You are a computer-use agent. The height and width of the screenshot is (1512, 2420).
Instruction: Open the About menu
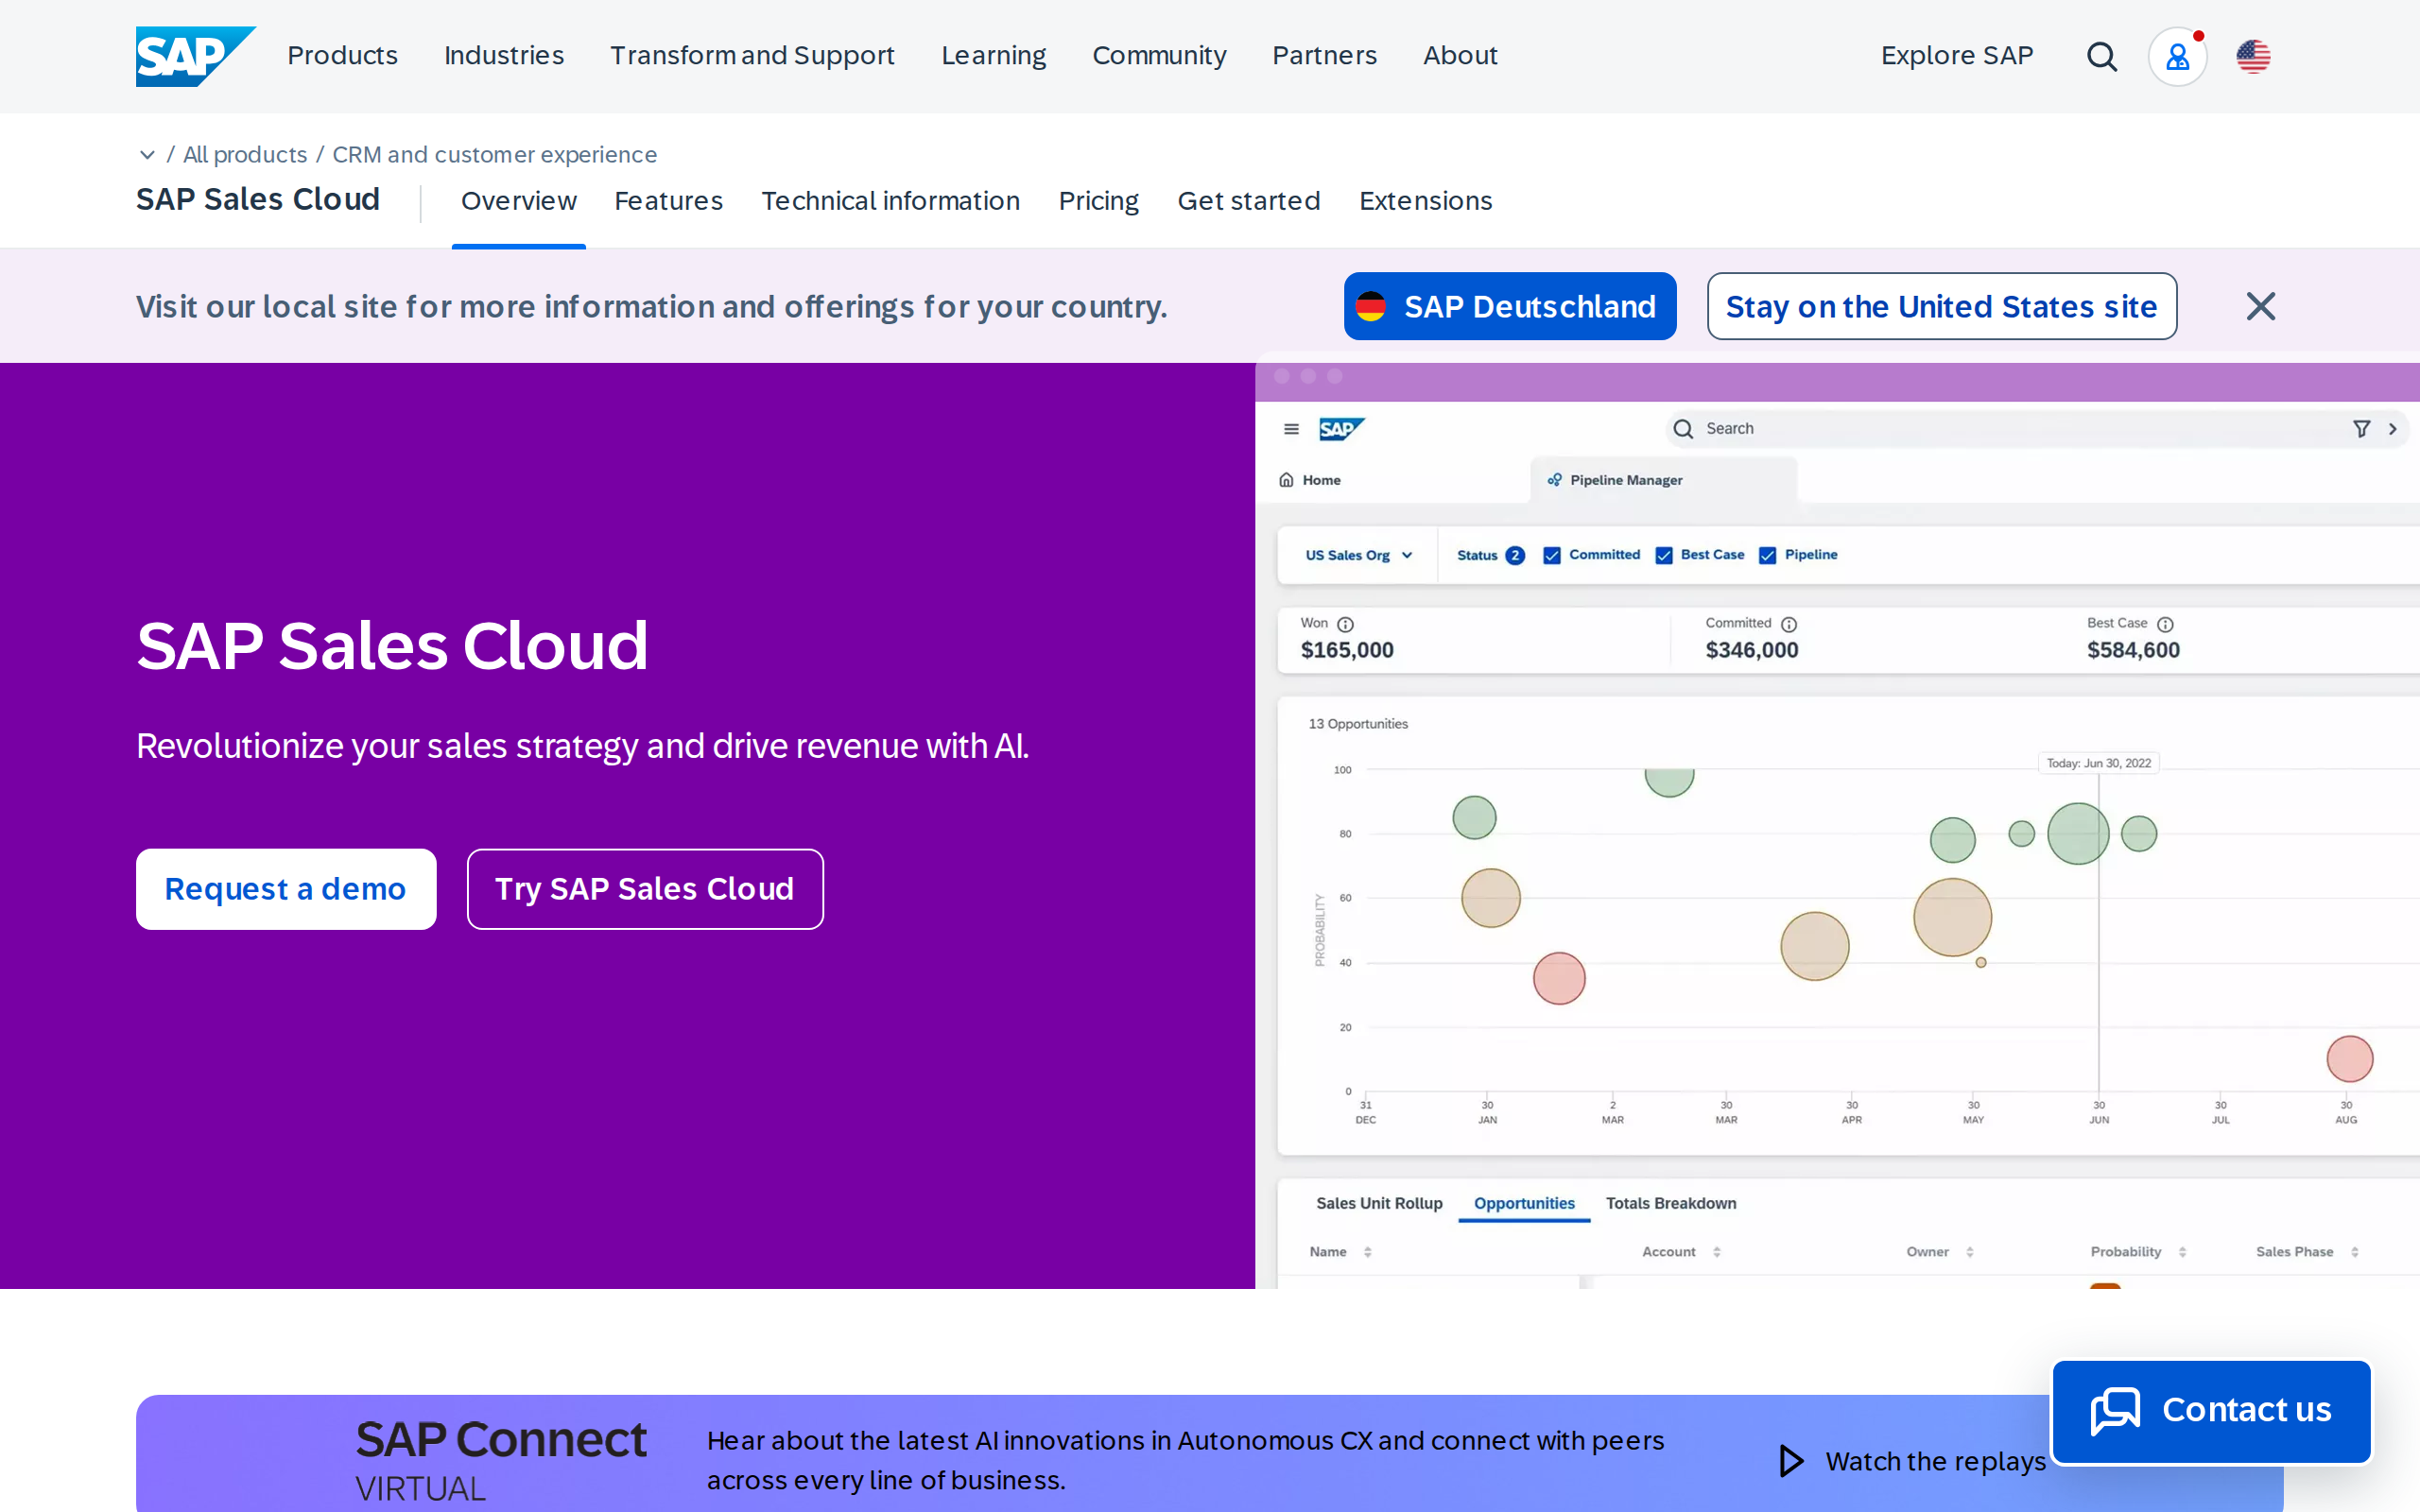pyautogui.click(x=1460, y=56)
